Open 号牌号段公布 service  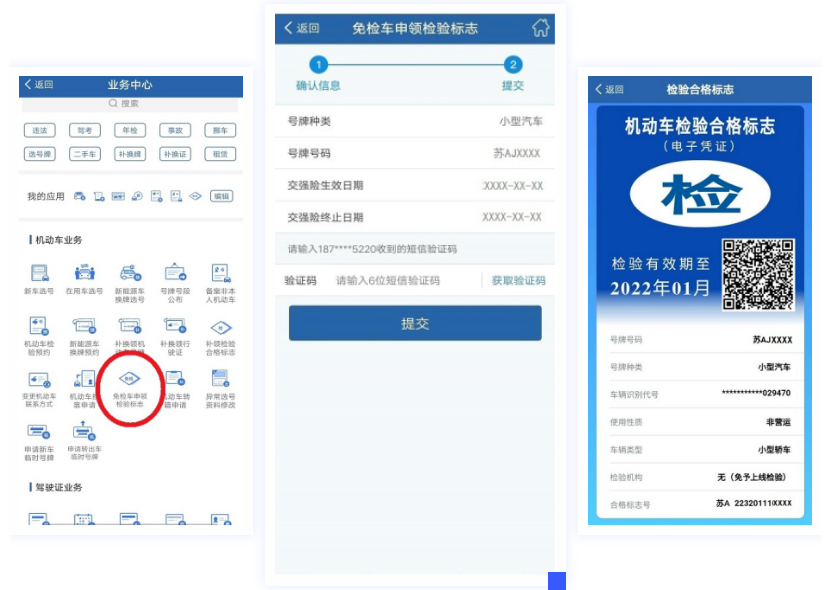click(x=175, y=283)
